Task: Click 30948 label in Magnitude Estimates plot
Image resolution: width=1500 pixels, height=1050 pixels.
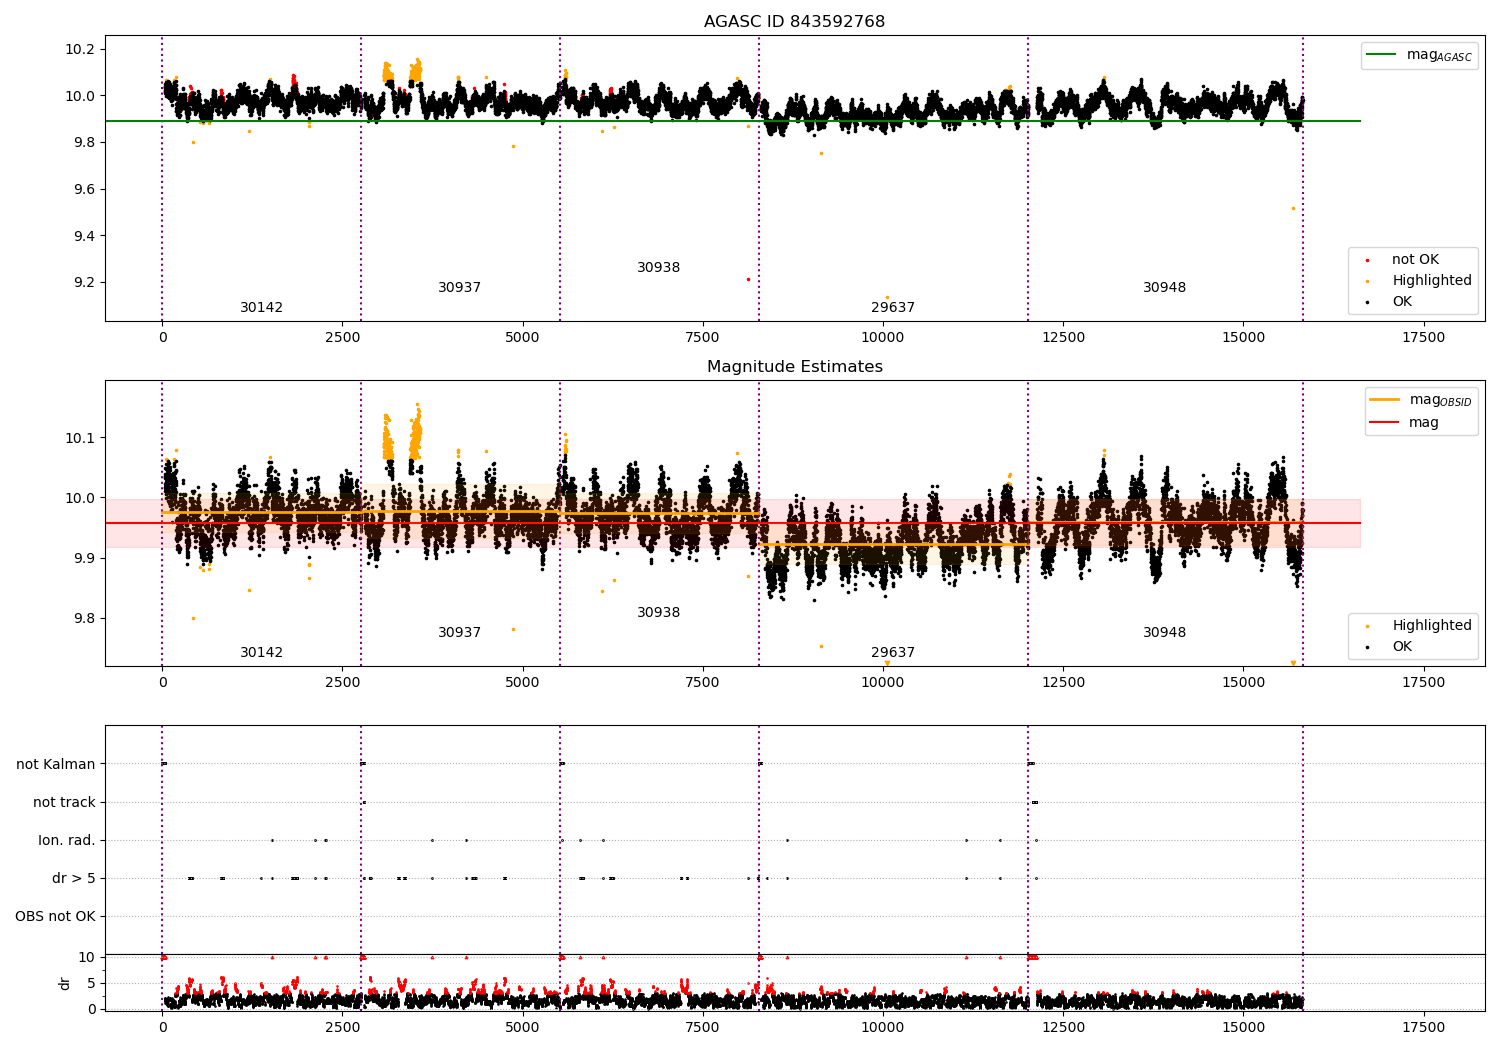Action: pos(1164,632)
